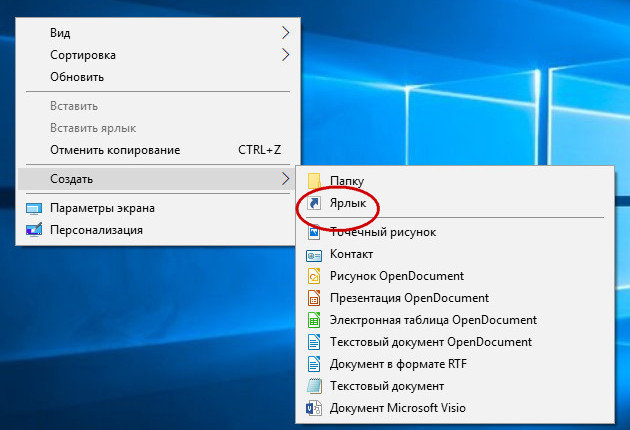630x430 pixels.
Task: Choose Отменить копирование
Action: 158,150
